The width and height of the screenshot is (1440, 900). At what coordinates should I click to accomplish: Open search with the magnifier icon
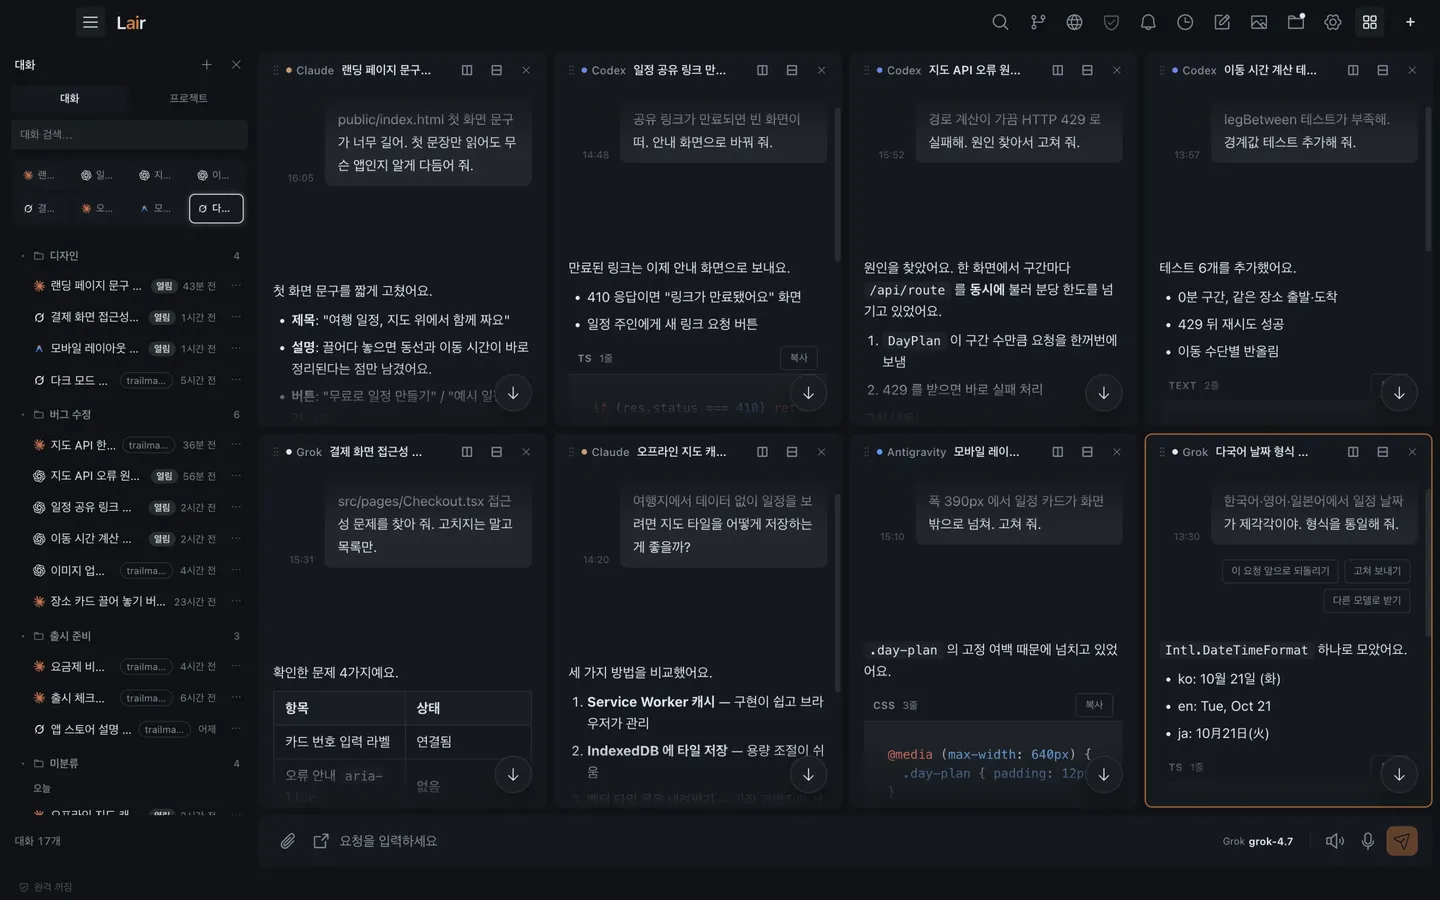click(x=1000, y=22)
